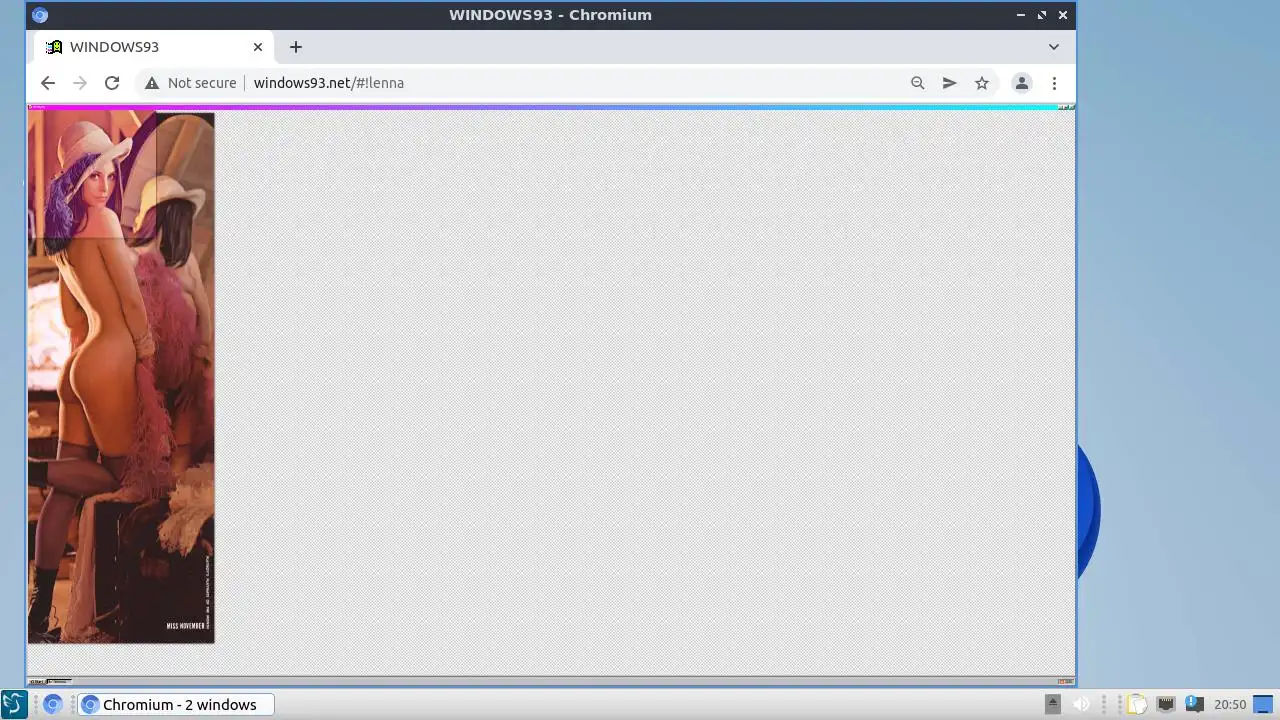The height and width of the screenshot is (720, 1280).
Task: Open the clipboard manager tray icon
Action: pos(1136,704)
